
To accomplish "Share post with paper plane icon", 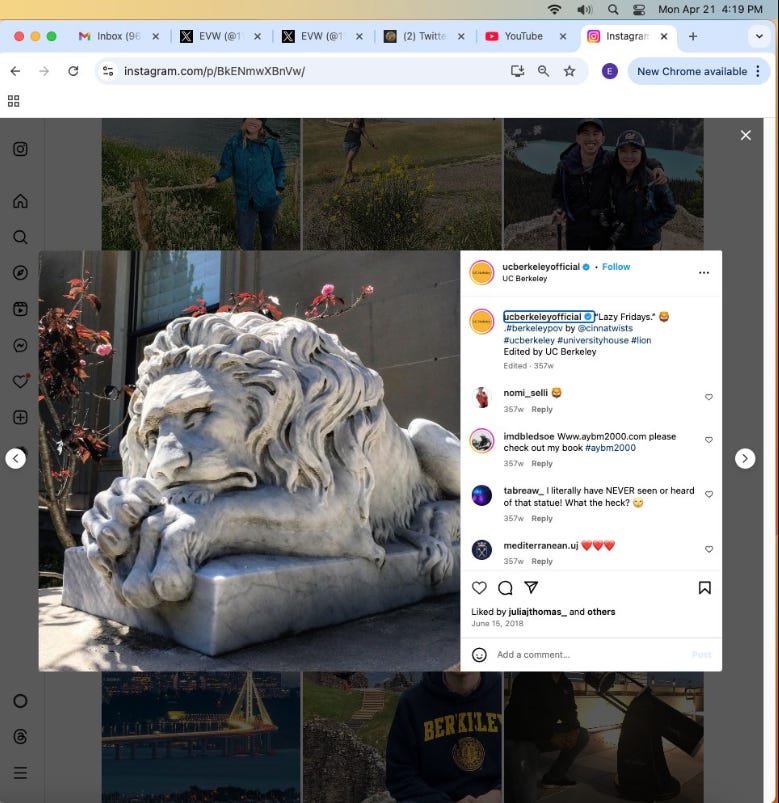I will click(531, 587).
